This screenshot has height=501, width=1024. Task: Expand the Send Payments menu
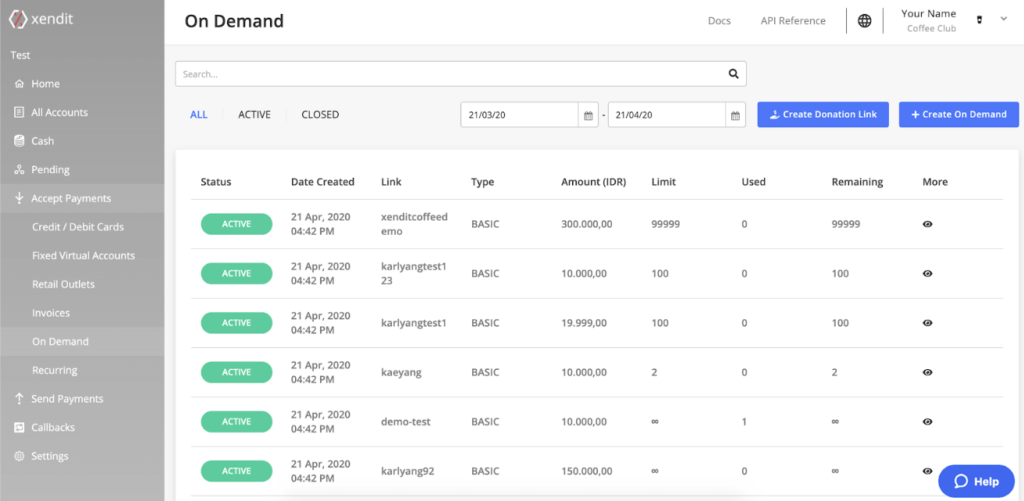[x=82, y=399]
